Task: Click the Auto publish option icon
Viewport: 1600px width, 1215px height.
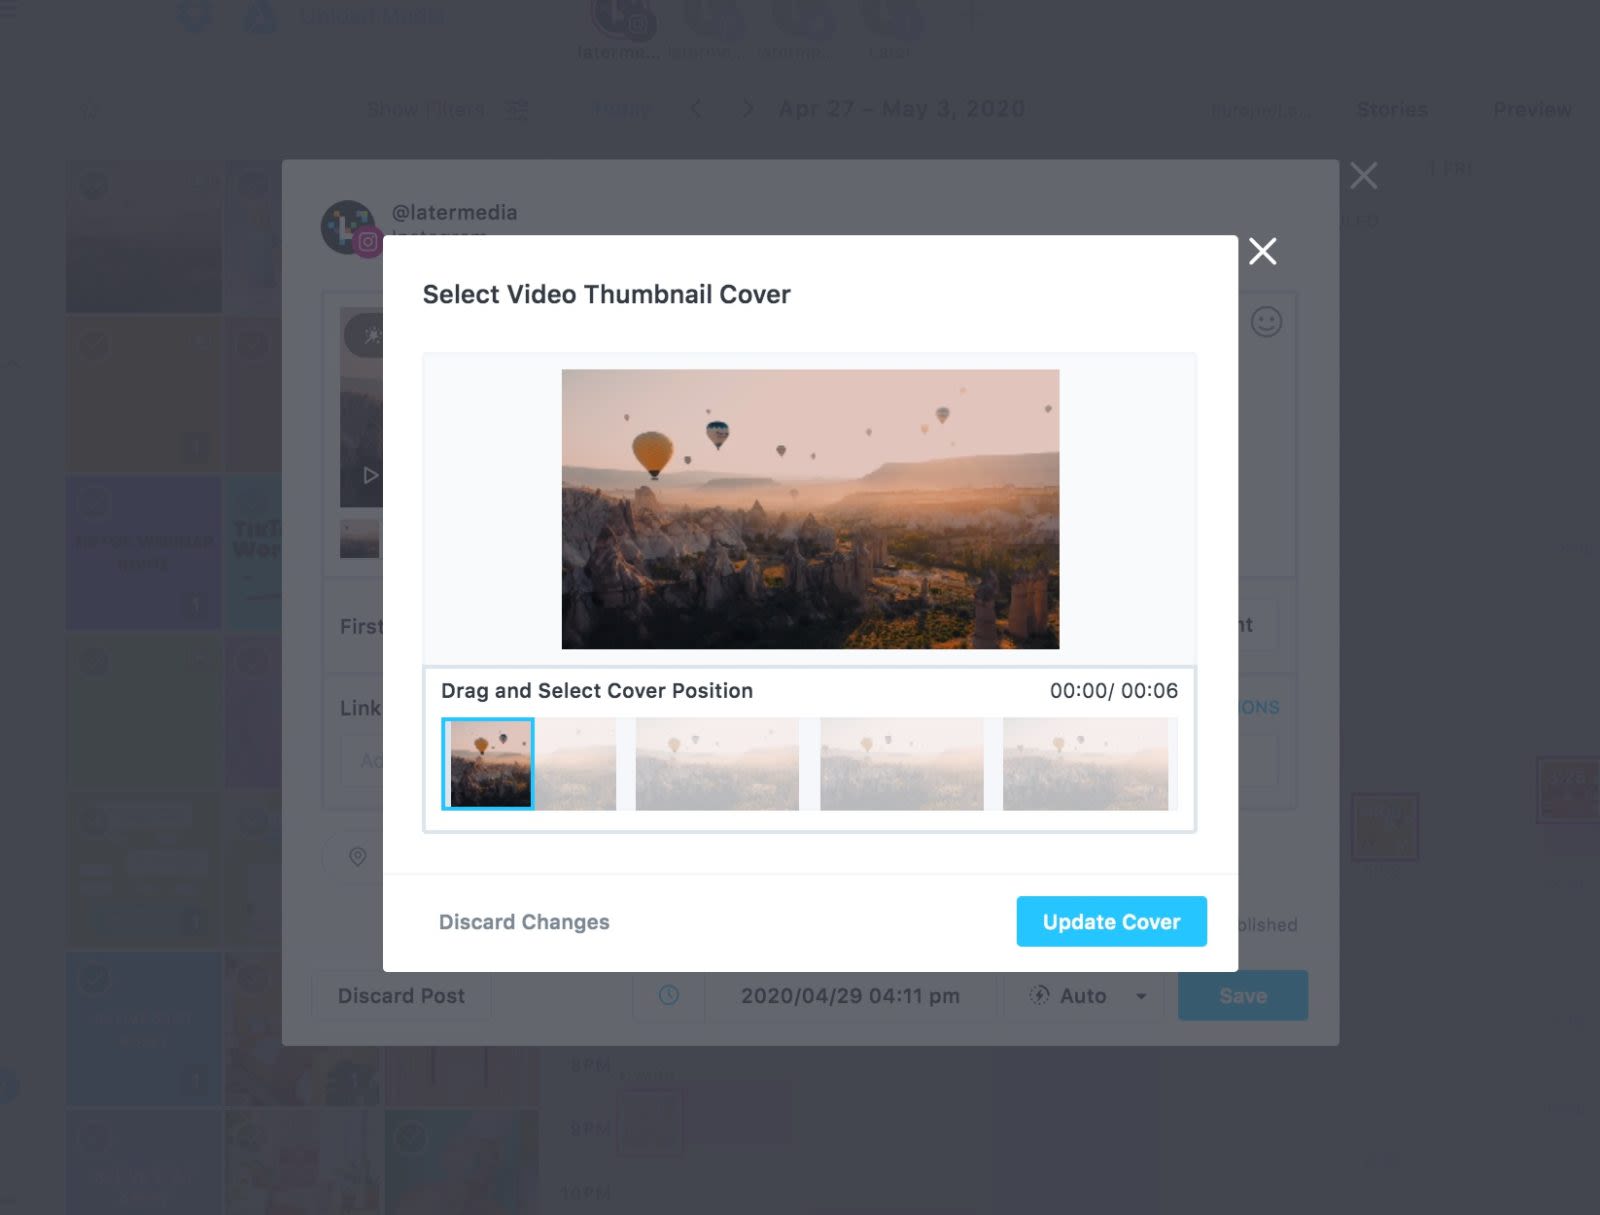Action: click(x=1040, y=995)
